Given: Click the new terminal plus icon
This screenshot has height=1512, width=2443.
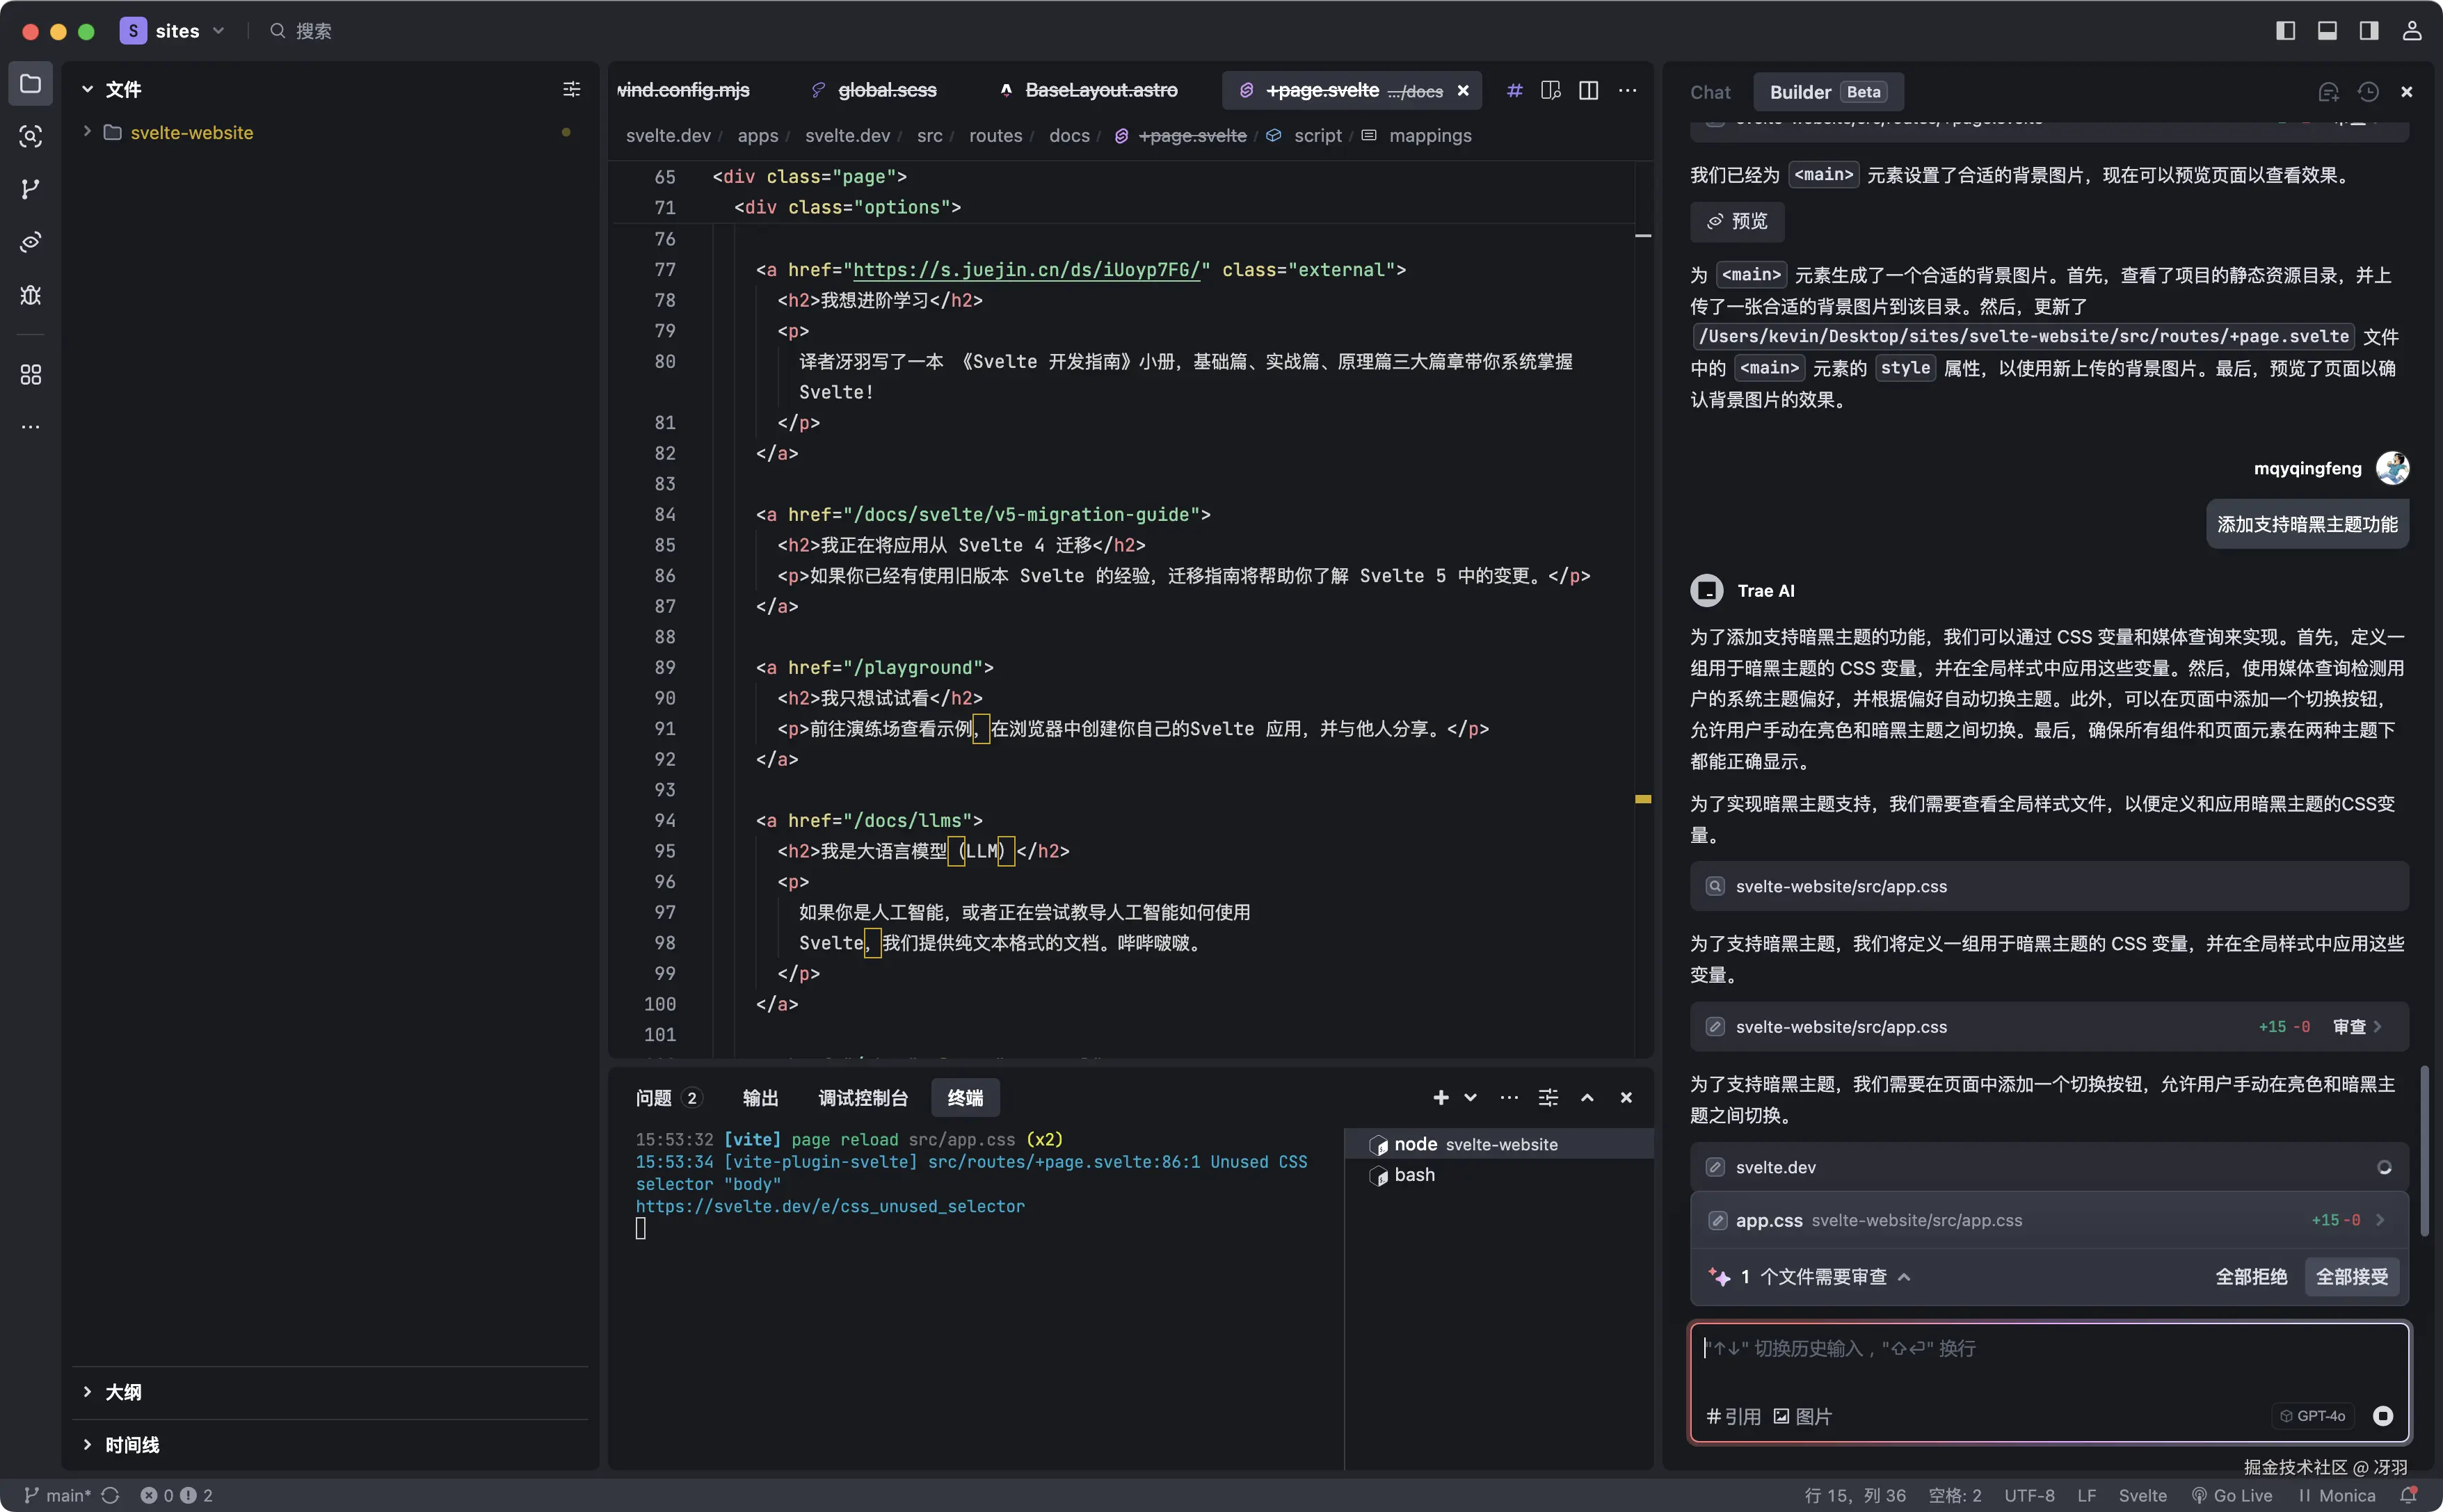Looking at the screenshot, I should pos(1440,1098).
